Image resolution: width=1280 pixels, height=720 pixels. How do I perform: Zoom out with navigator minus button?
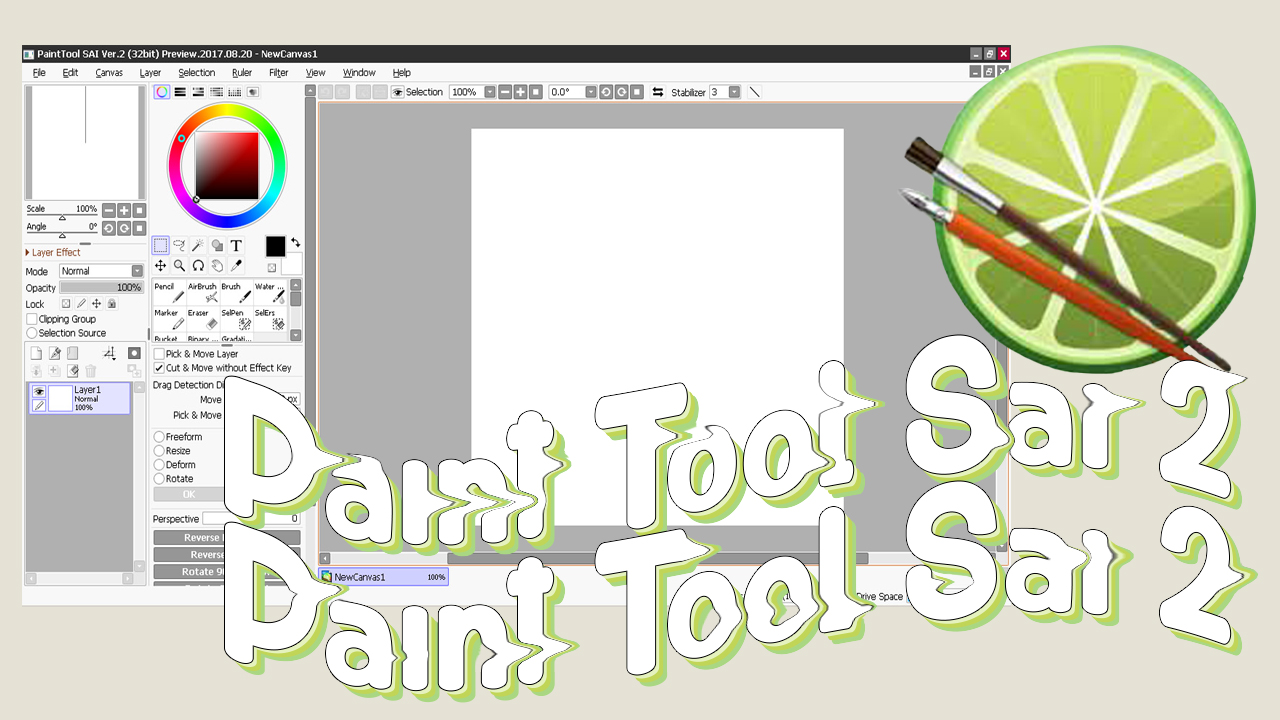pyautogui.click(x=109, y=210)
